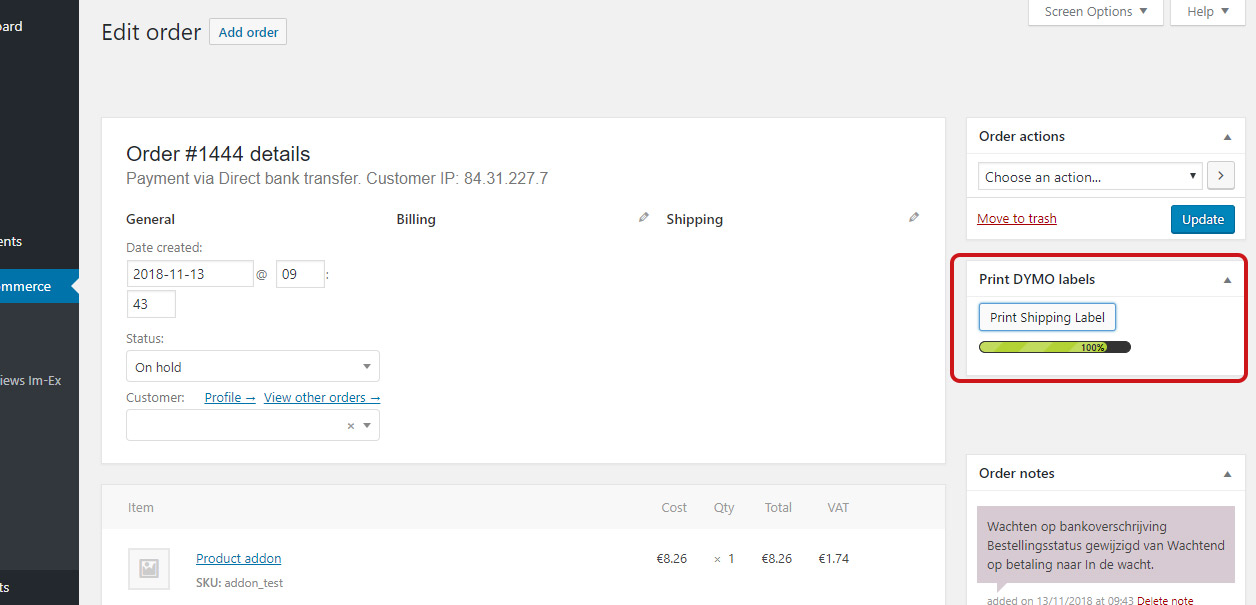This screenshot has width=1256, height=605.
Task: Click the date created input field
Action: pyautogui.click(x=190, y=274)
